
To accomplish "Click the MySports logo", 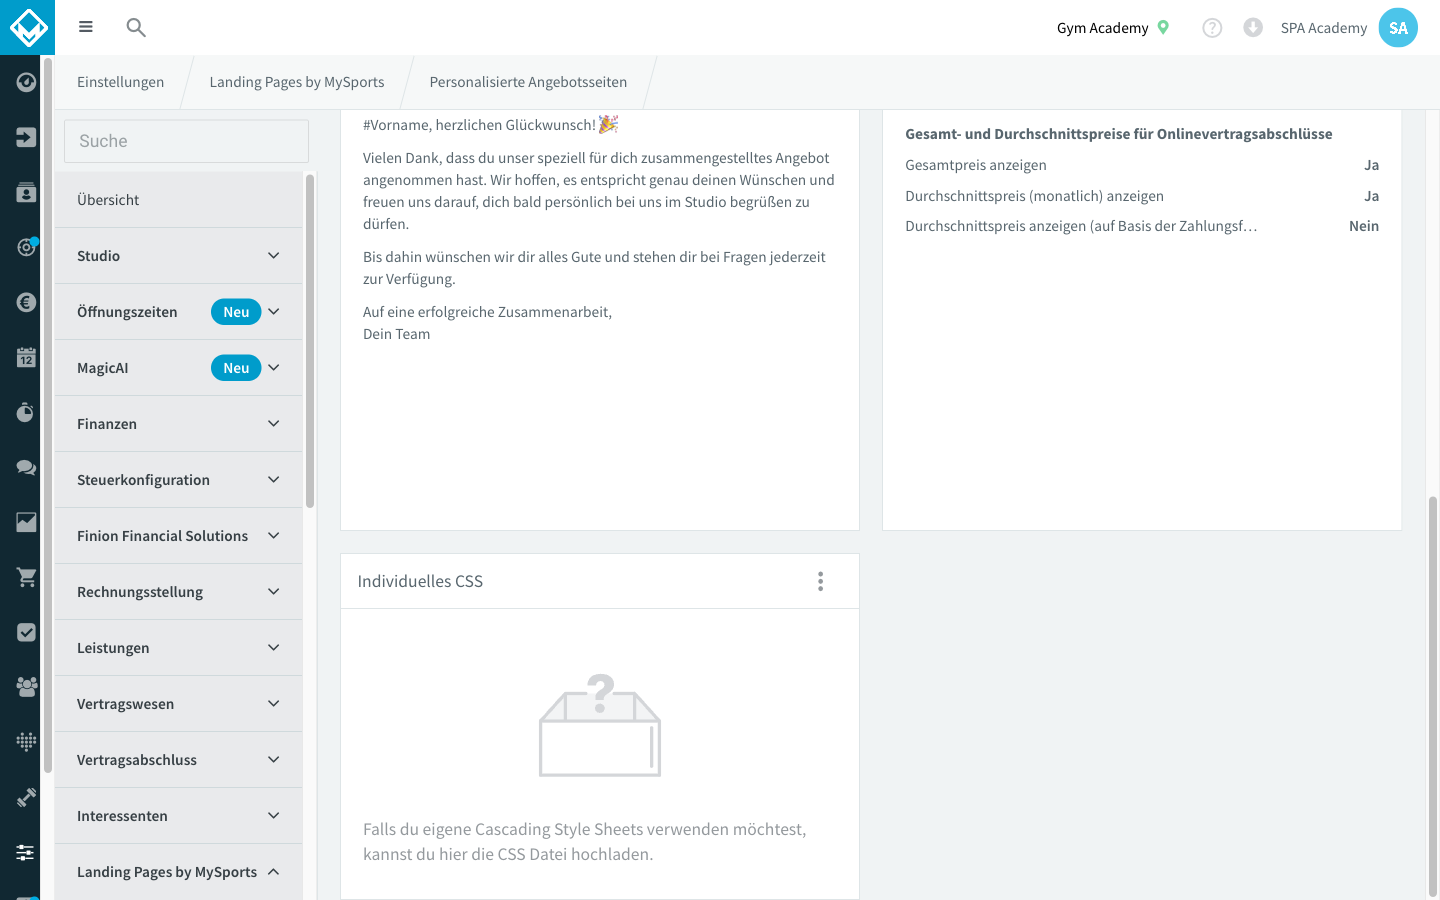I will [27, 27].
